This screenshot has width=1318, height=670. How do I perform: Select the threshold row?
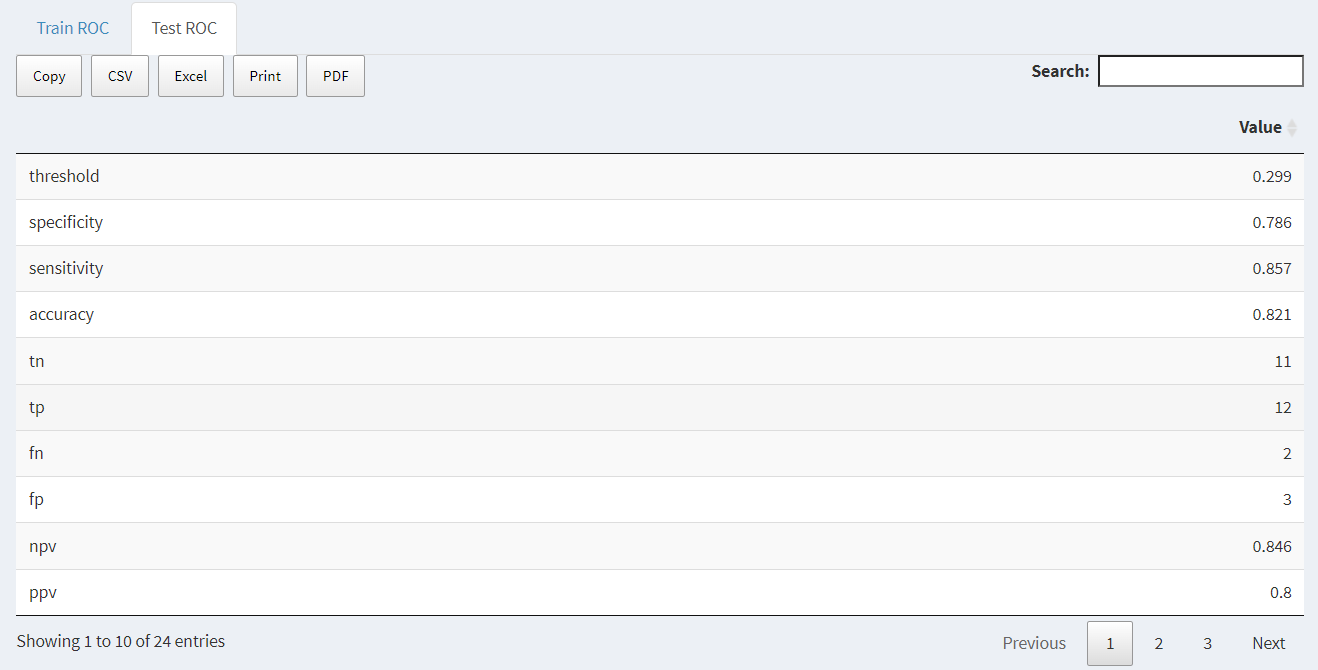point(64,176)
